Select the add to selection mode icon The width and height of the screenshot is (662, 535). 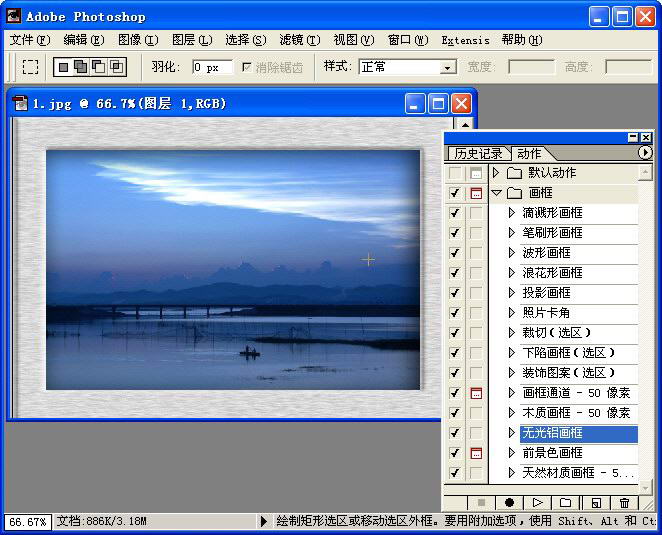tap(79, 67)
